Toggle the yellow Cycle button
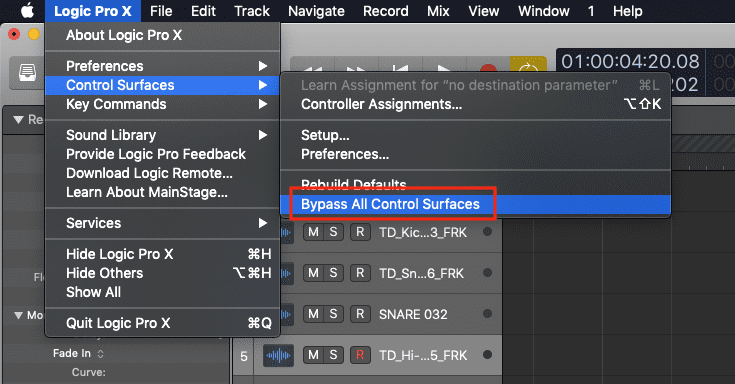The image size is (735, 384). click(x=528, y=65)
